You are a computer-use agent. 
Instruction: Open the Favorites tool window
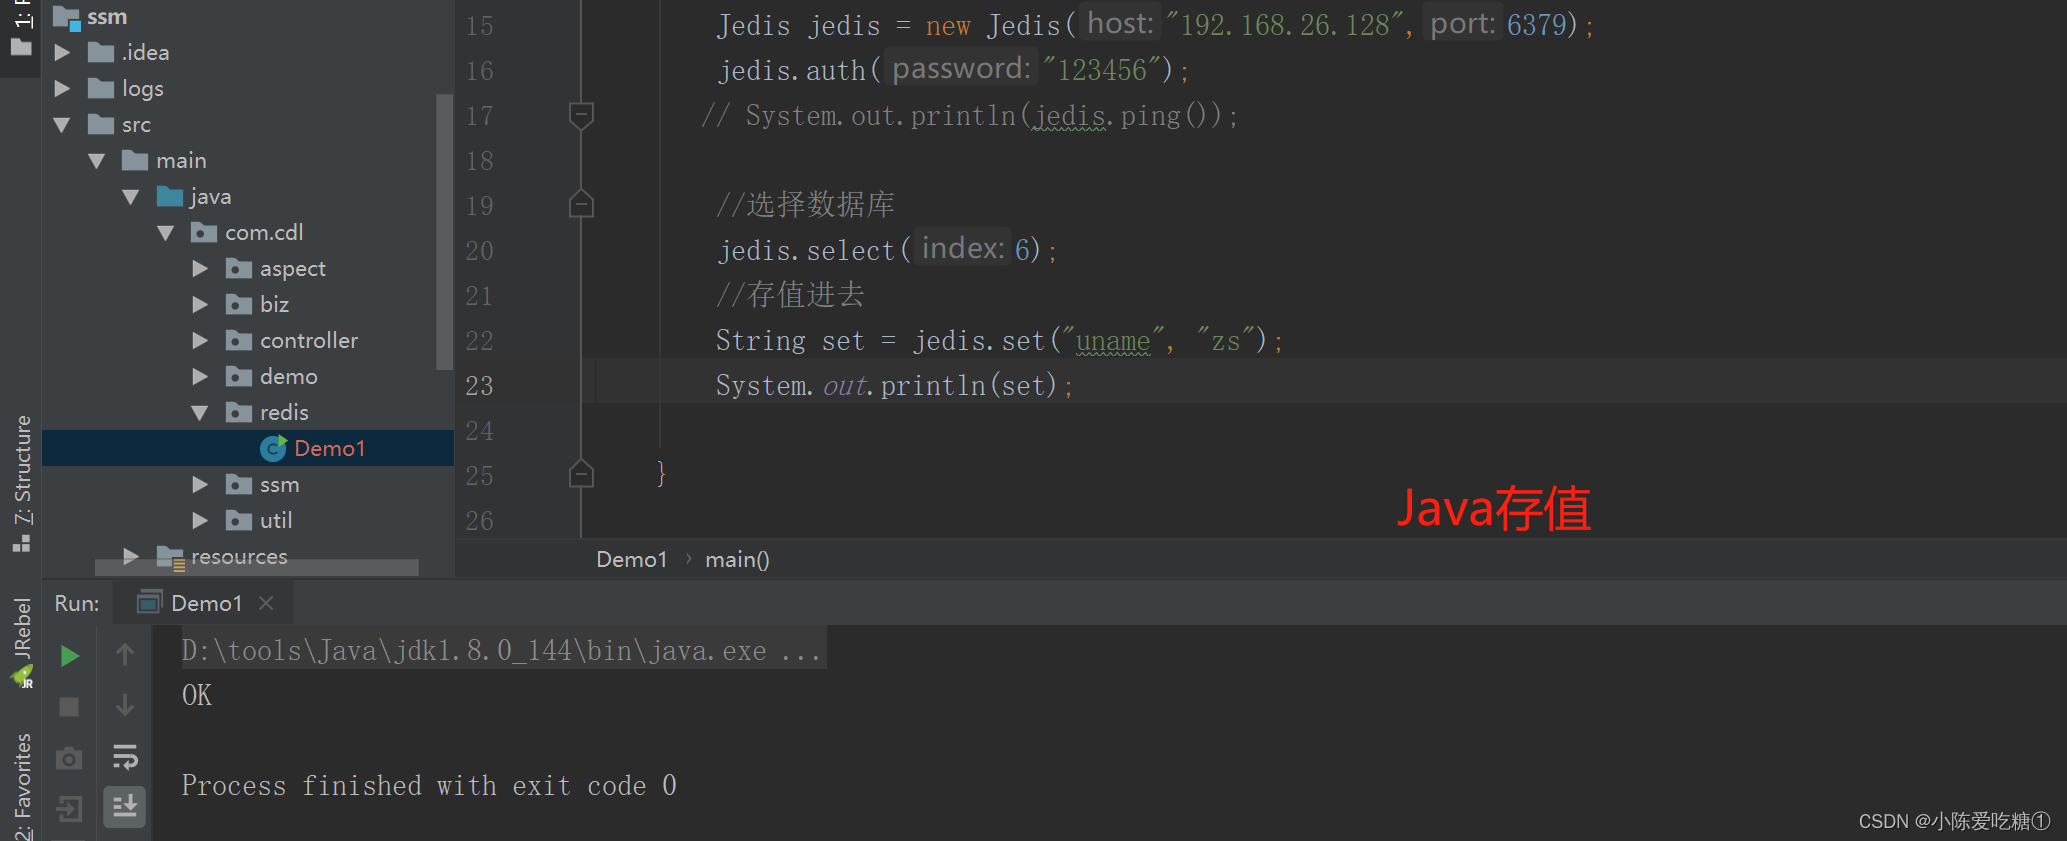click(22, 786)
